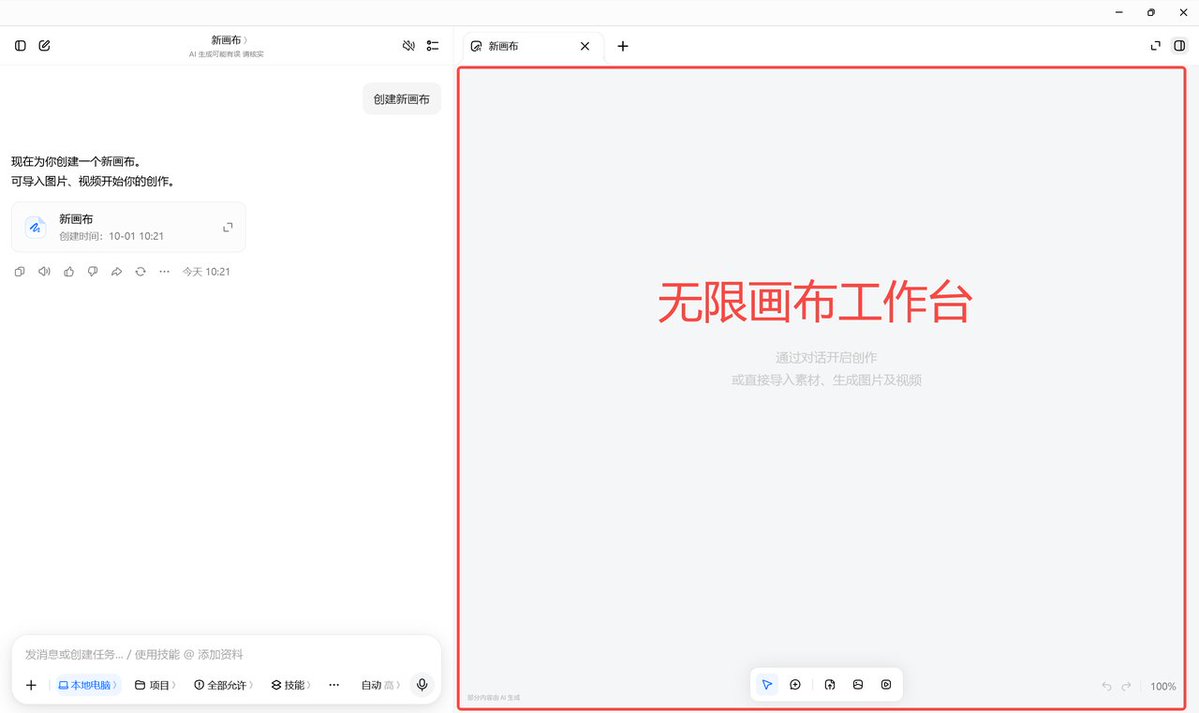Image resolution: width=1199 pixels, height=713 pixels.
Task: Select the add comment chat tool
Action: click(795, 685)
